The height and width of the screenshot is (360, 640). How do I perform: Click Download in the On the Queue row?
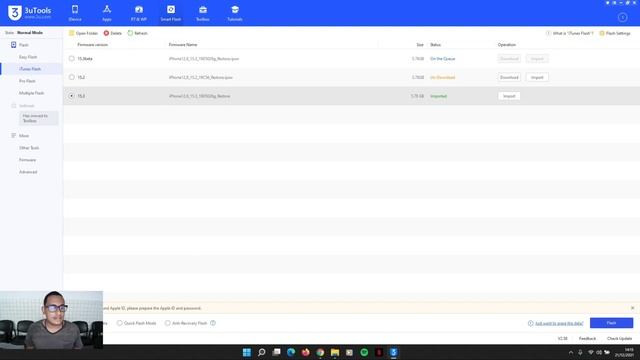(x=509, y=59)
